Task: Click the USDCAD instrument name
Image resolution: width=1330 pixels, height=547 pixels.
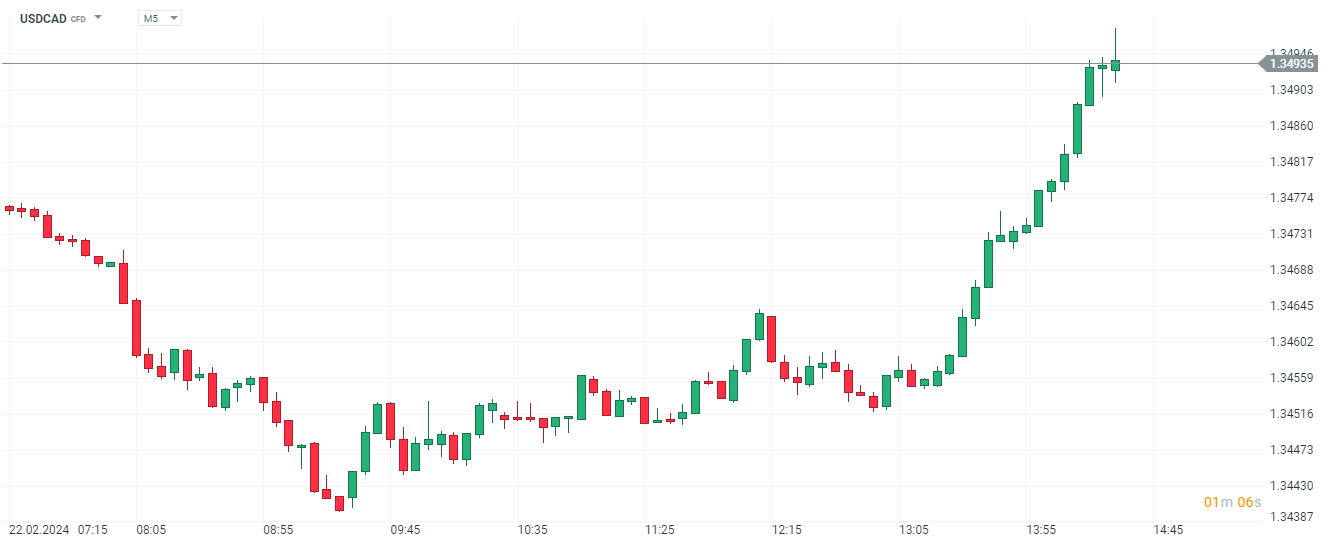Action: pos(44,18)
